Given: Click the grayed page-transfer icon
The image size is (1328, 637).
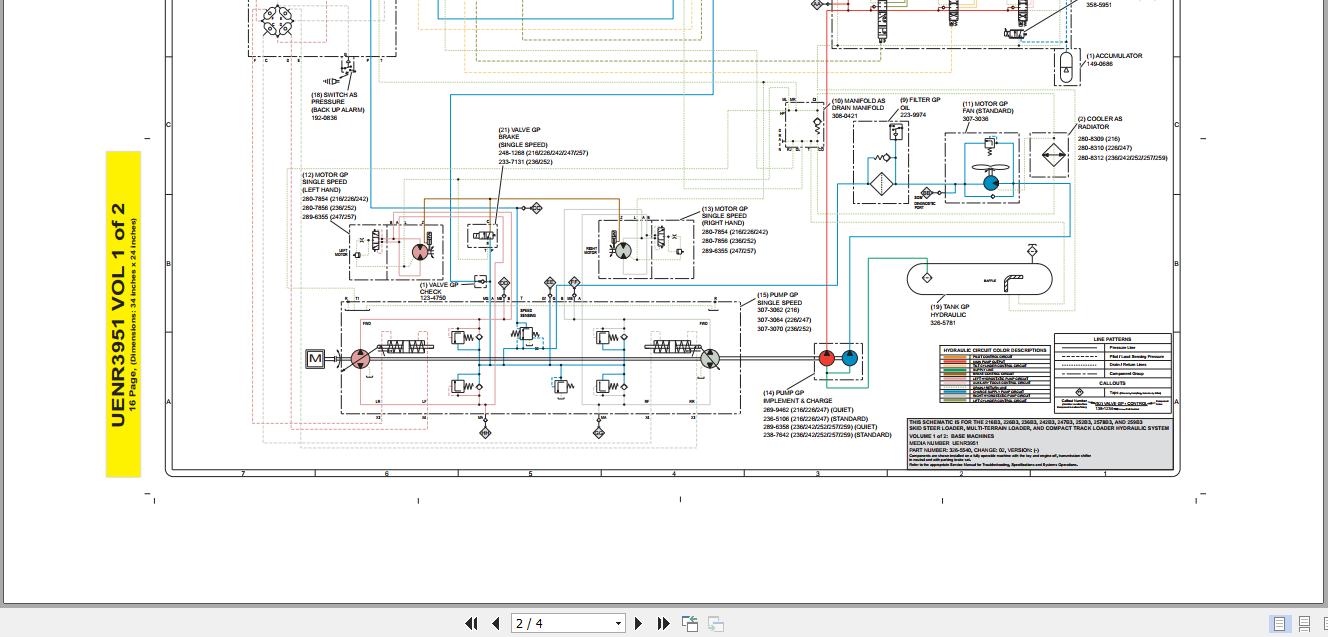Looking at the screenshot, I should point(715,623).
